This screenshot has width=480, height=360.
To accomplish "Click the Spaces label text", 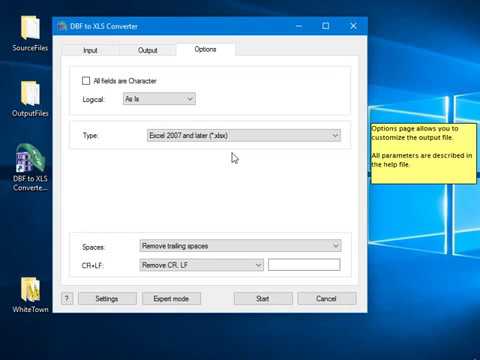I will 93,247.
